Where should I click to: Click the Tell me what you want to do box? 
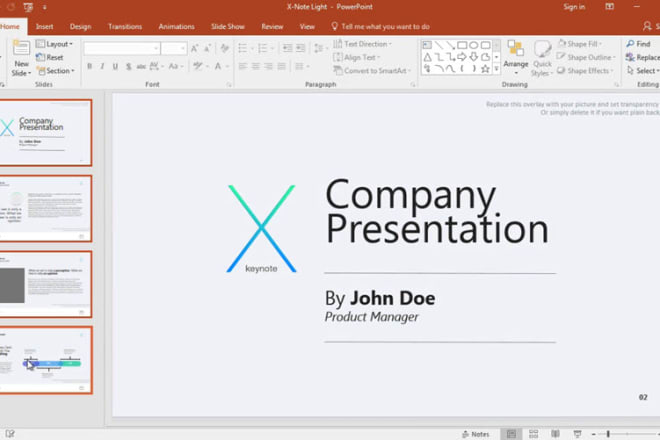[x=381, y=27]
